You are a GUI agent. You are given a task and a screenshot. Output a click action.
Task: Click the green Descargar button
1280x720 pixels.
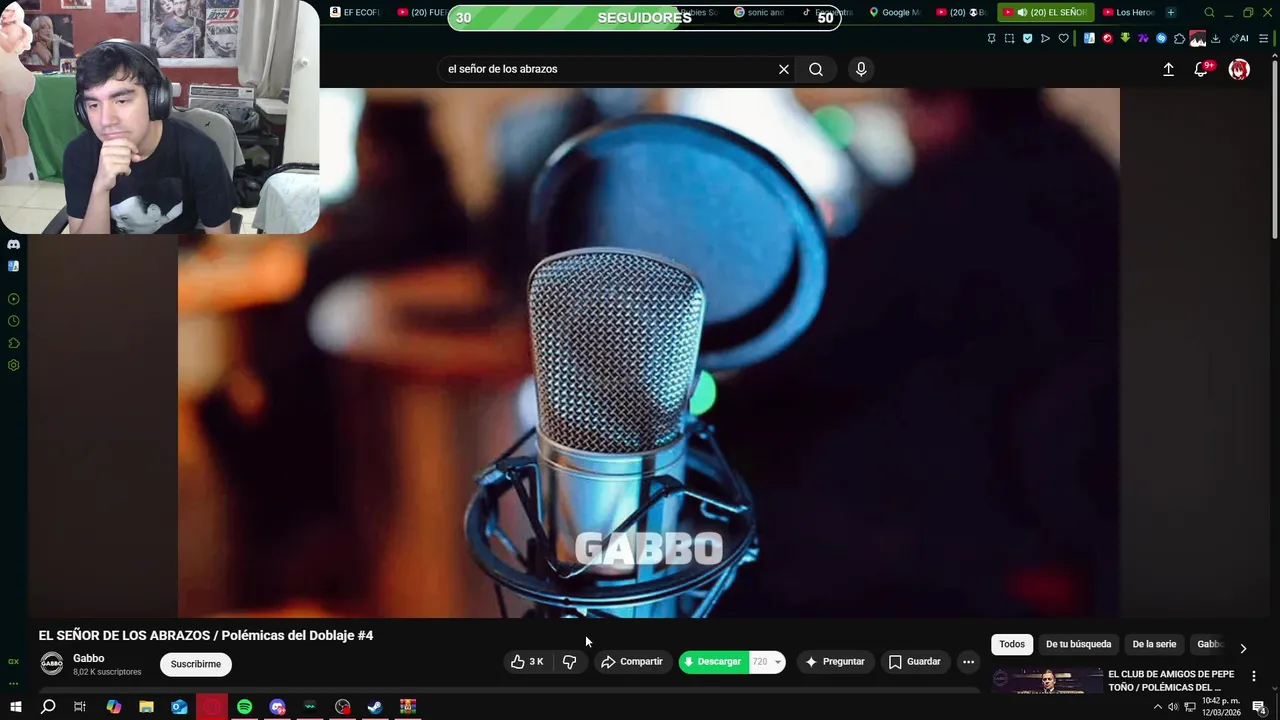pyautogui.click(x=713, y=662)
